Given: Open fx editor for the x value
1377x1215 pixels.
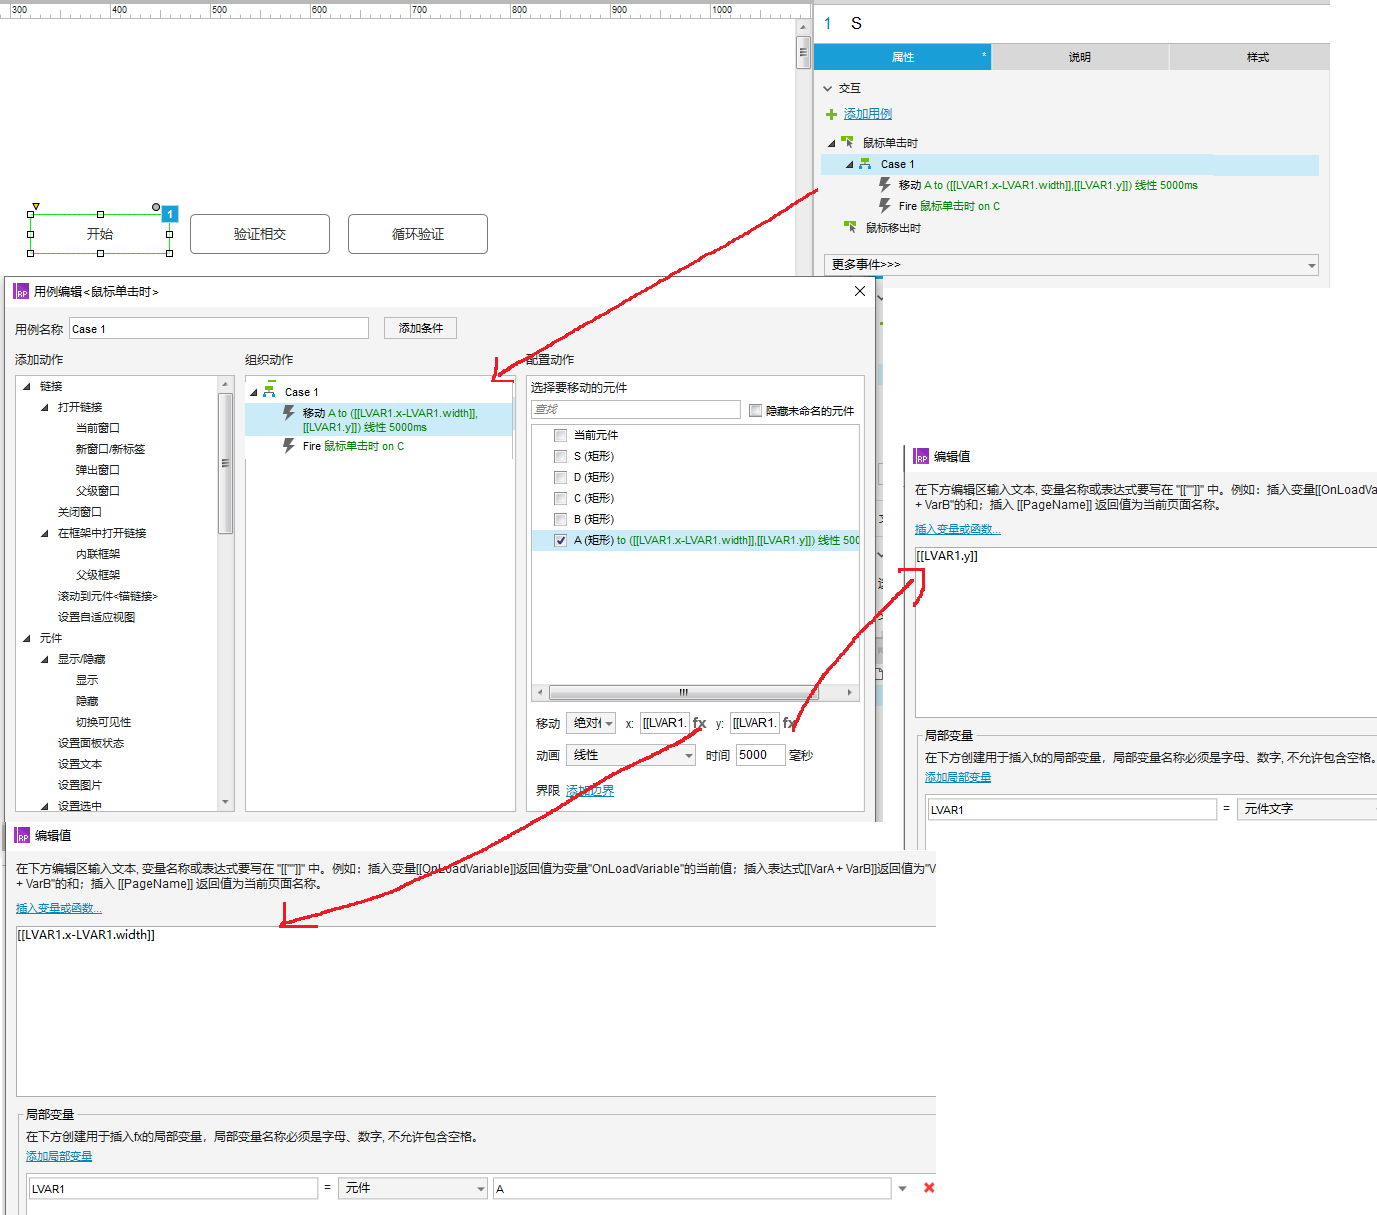Looking at the screenshot, I should coord(699,723).
